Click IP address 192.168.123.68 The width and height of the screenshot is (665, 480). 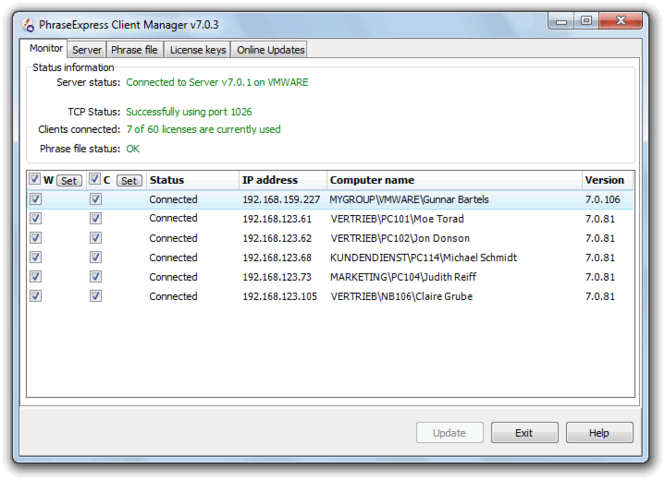(x=277, y=258)
